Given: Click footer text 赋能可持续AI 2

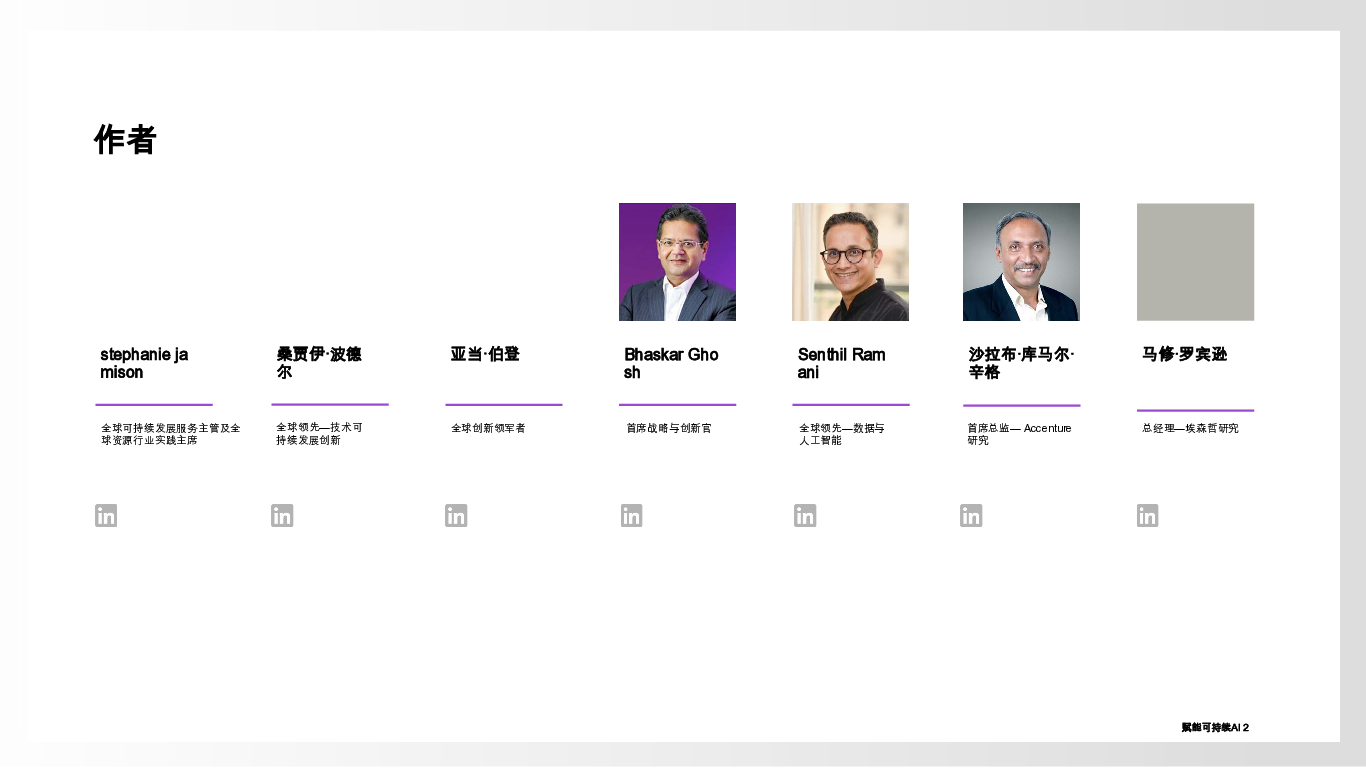Looking at the screenshot, I should [x=1215, y=727].
